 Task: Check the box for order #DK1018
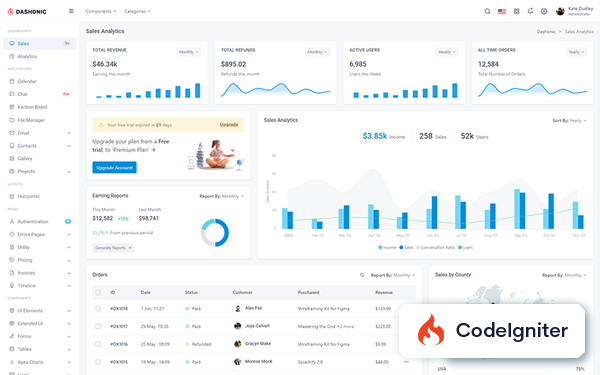[98, 308]
